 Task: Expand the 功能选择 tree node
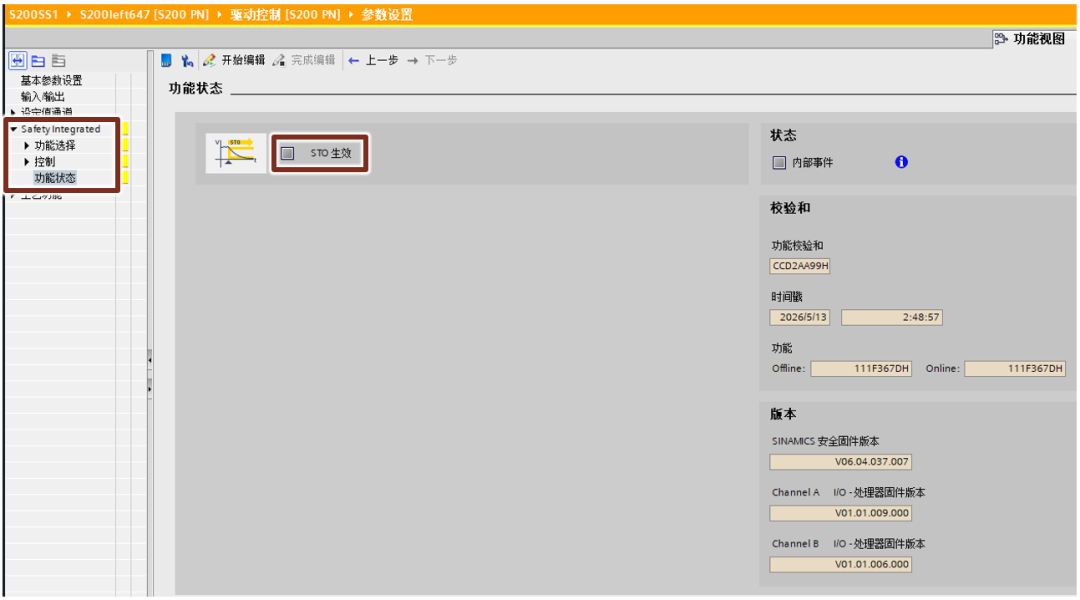27,145
